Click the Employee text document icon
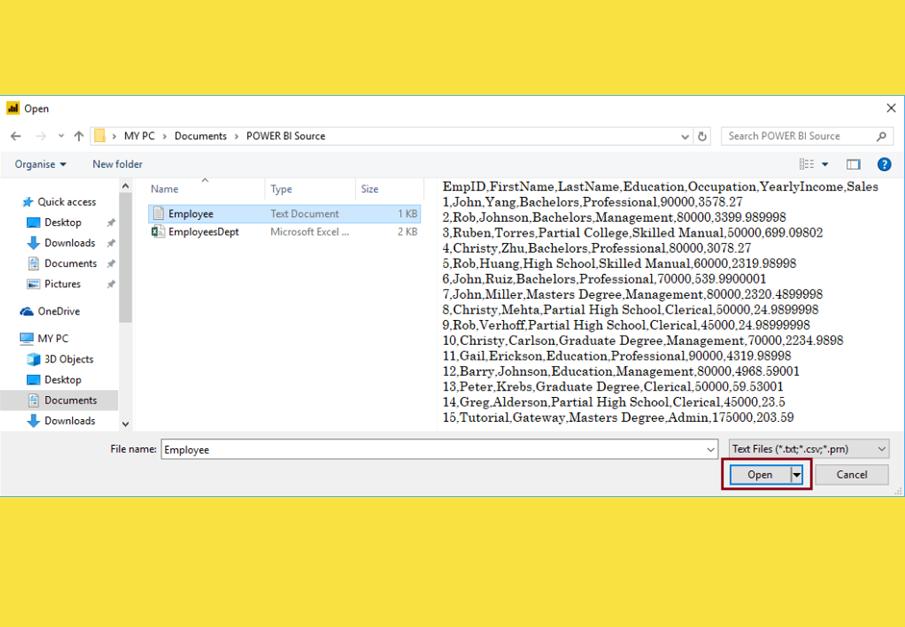Image resolution: width=905 pixels, height=627 pixels. click(158, 214)
